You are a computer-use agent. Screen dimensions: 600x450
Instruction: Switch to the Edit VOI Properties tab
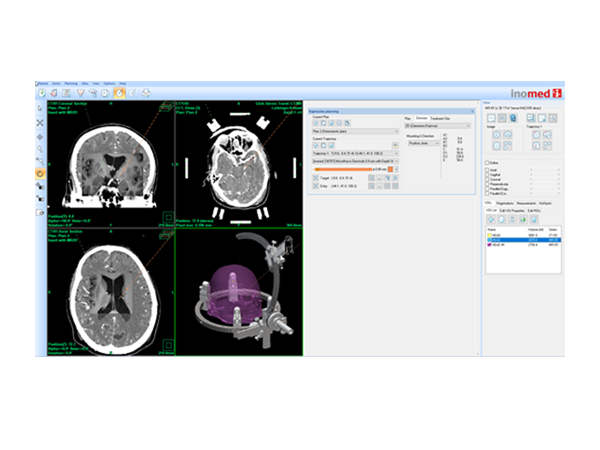point(512,211)
